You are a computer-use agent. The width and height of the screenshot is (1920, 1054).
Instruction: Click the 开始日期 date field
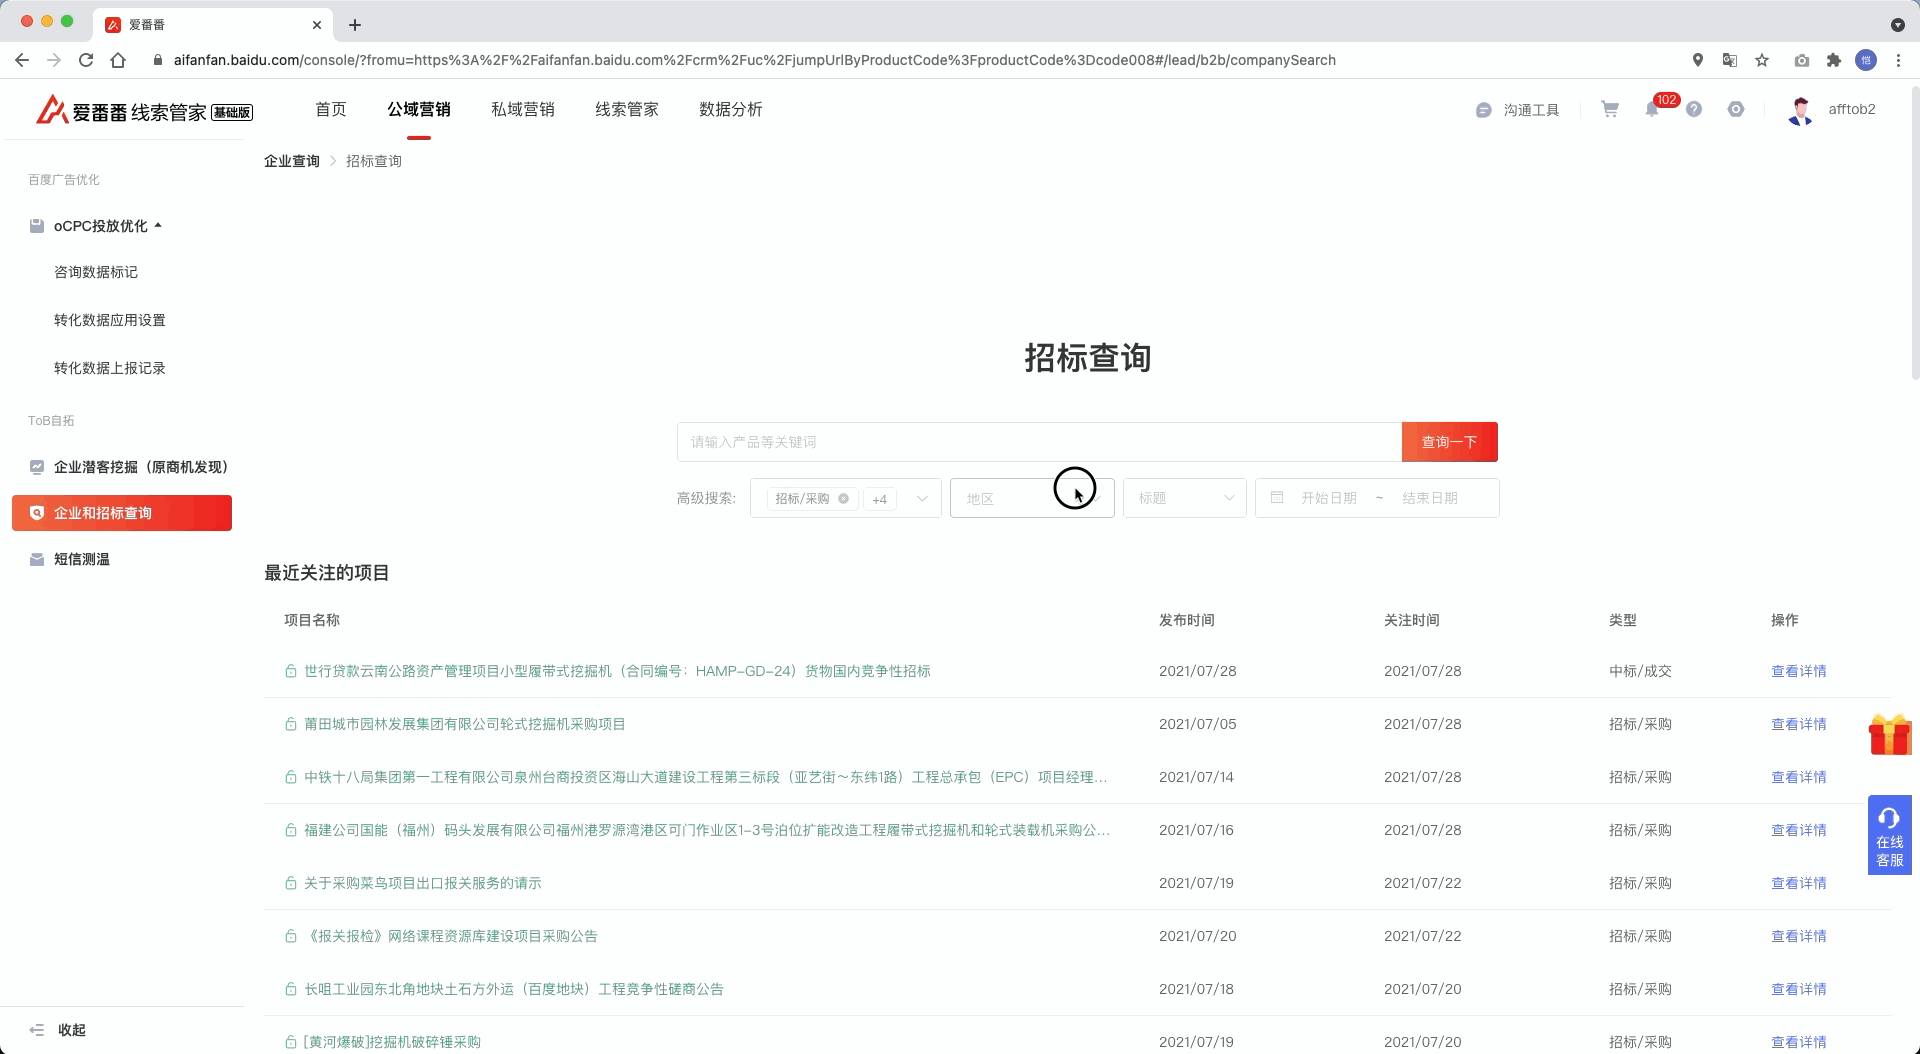1329,498
